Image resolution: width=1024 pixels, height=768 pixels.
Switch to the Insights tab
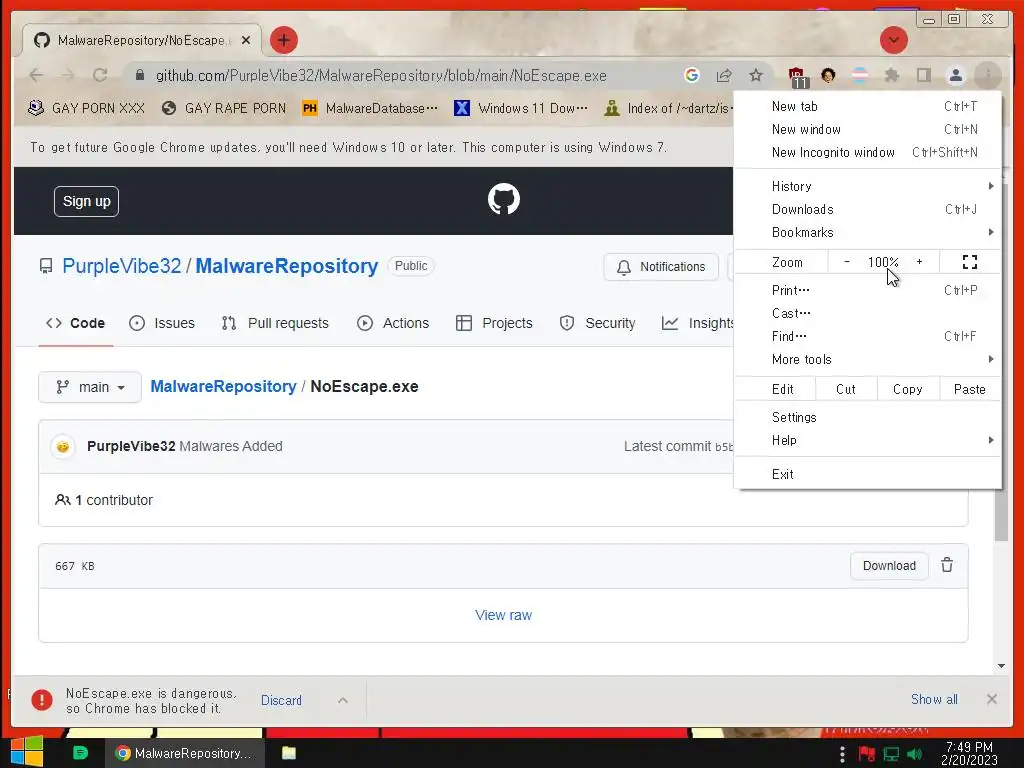click(697, 323)
